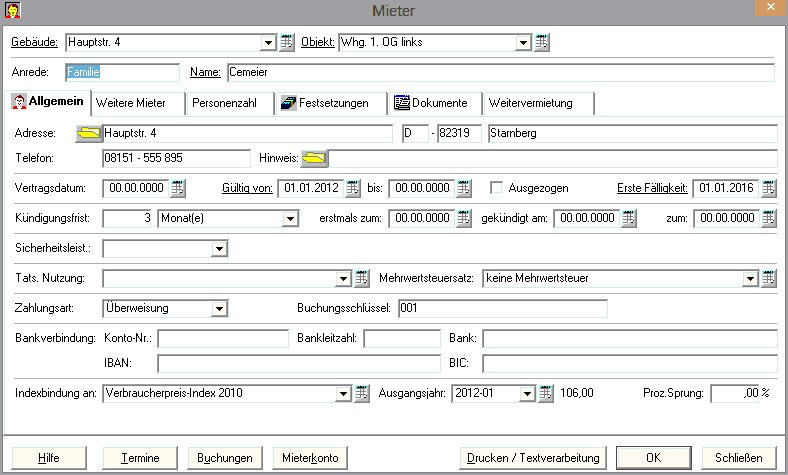Viewport: 788px width, 475px height.
Task: Click the Objekt label link
Action: click(x=318, y=42)
